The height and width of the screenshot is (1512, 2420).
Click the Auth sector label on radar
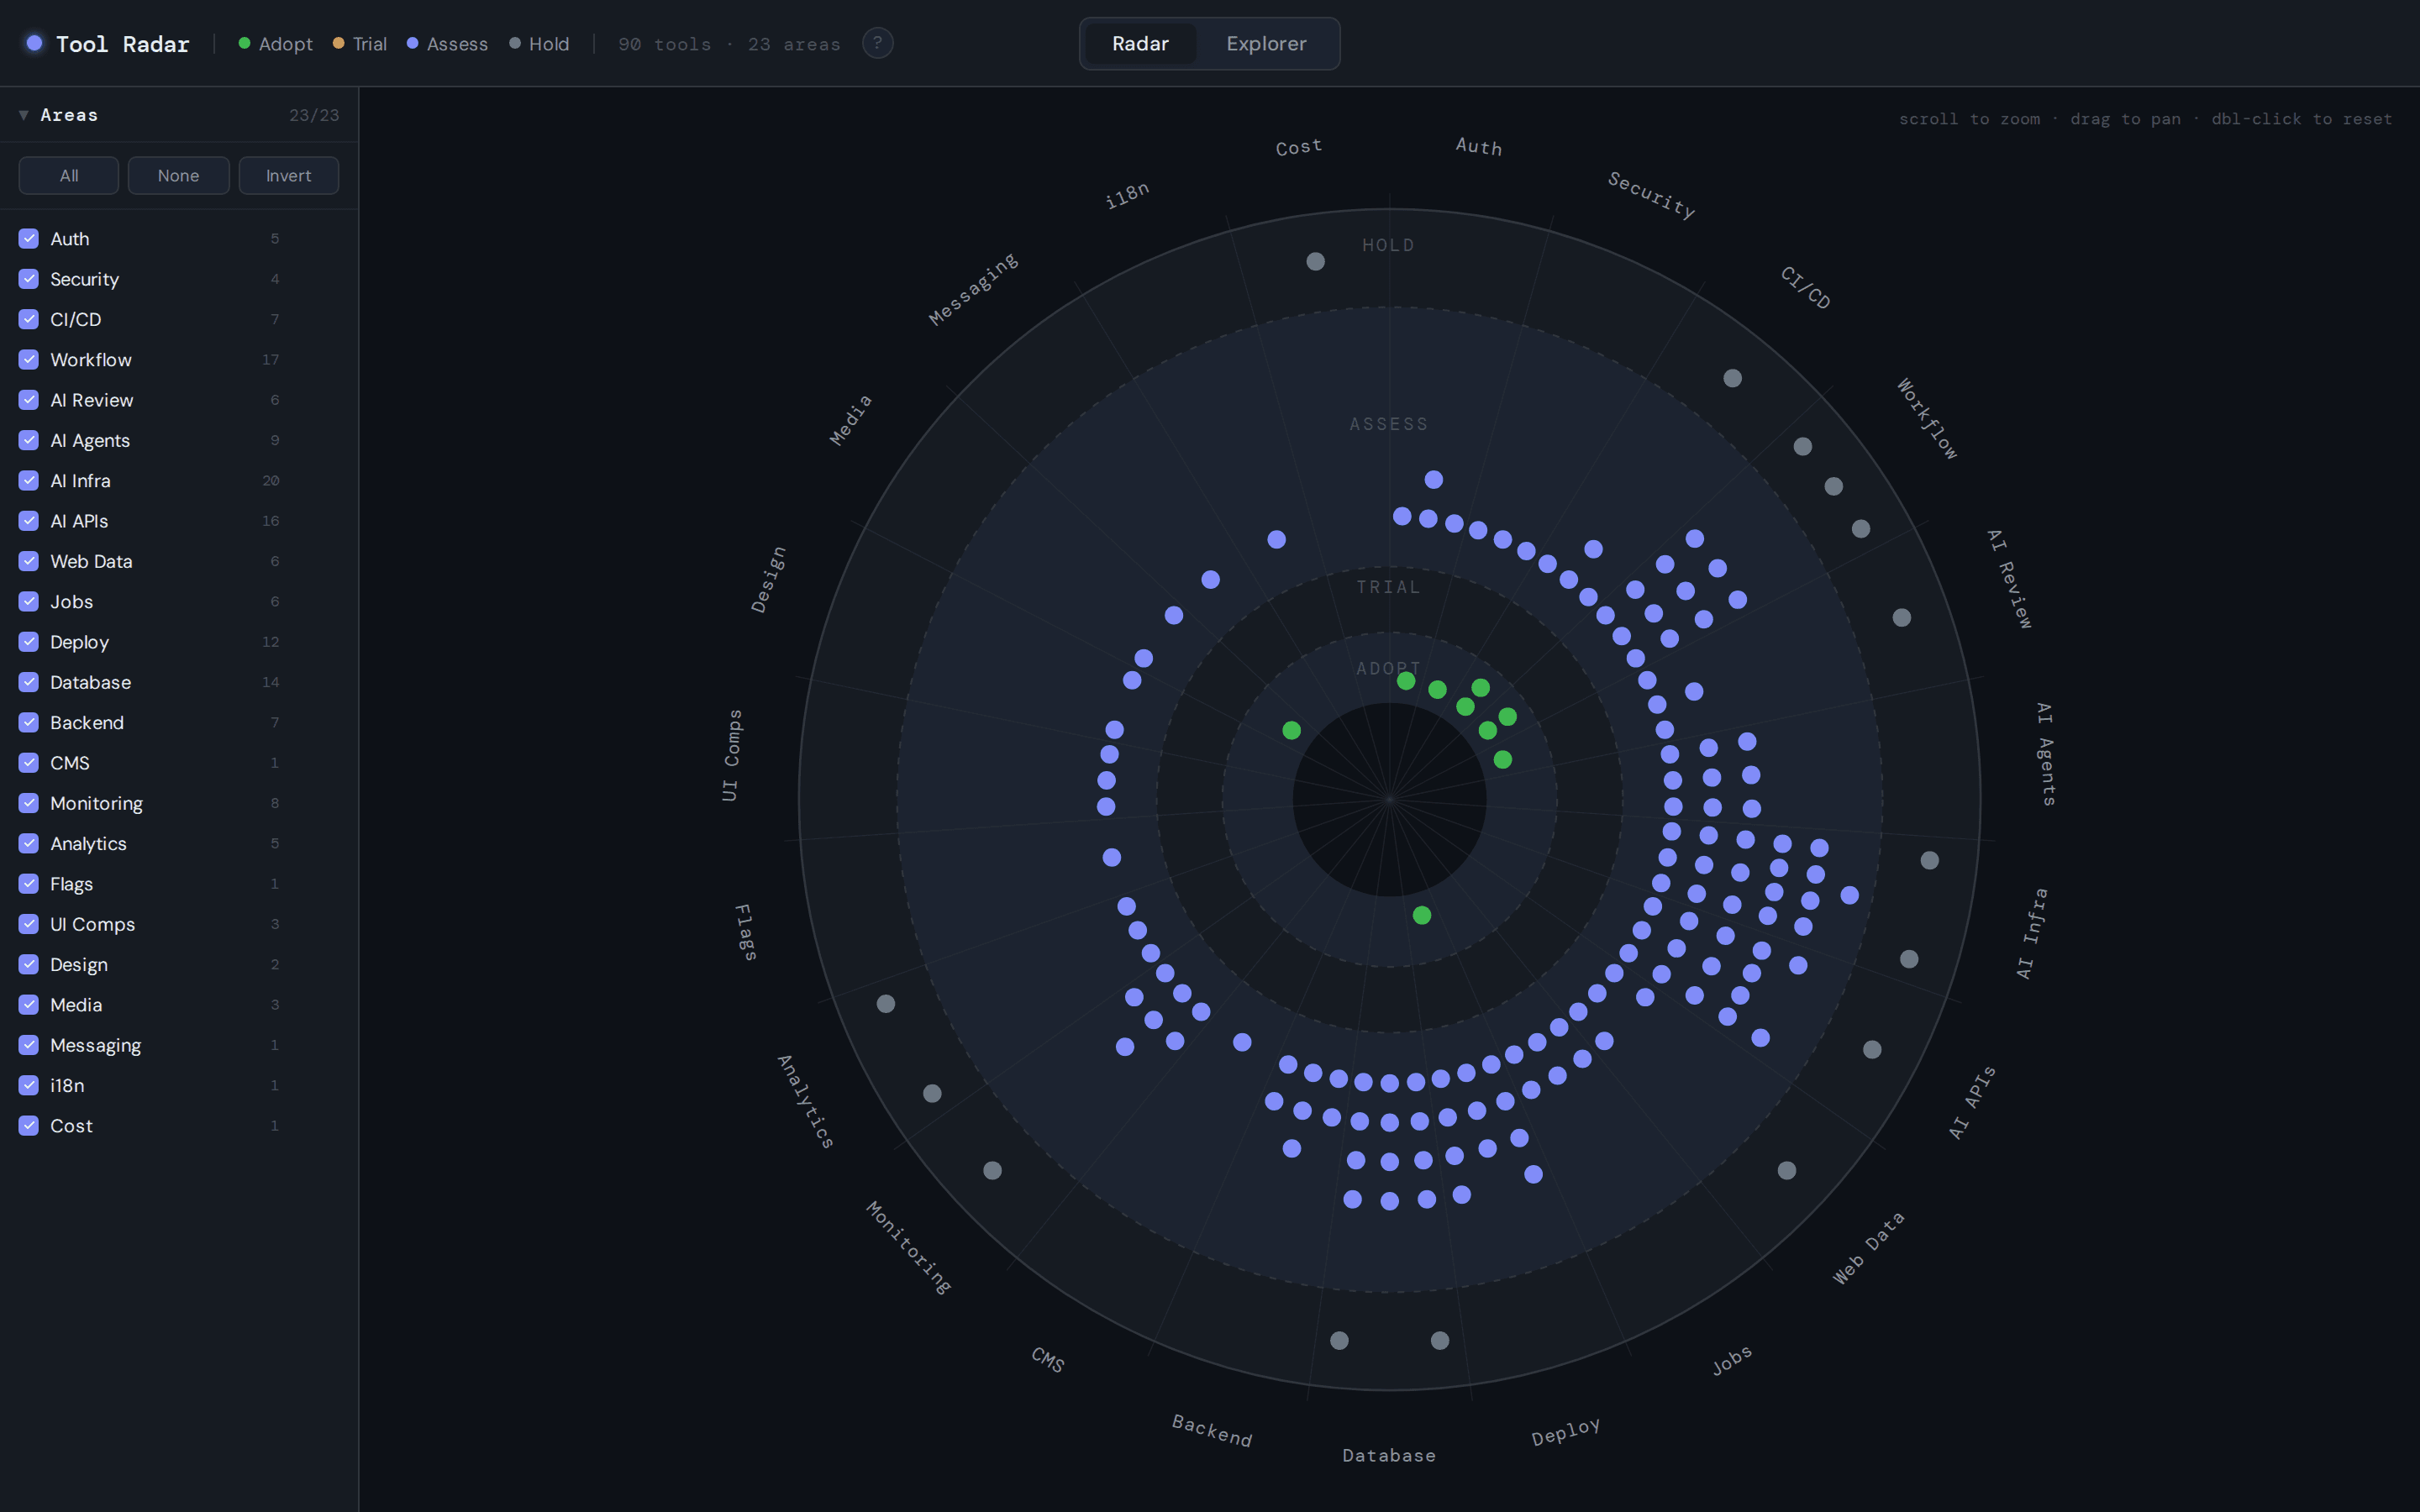tap(1478, 146)
